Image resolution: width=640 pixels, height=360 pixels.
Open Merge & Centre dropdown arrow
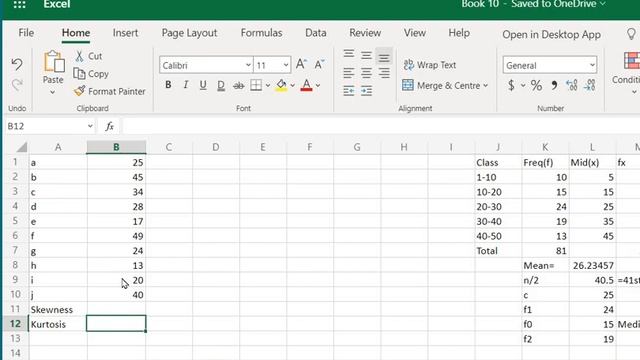(485, 85)
